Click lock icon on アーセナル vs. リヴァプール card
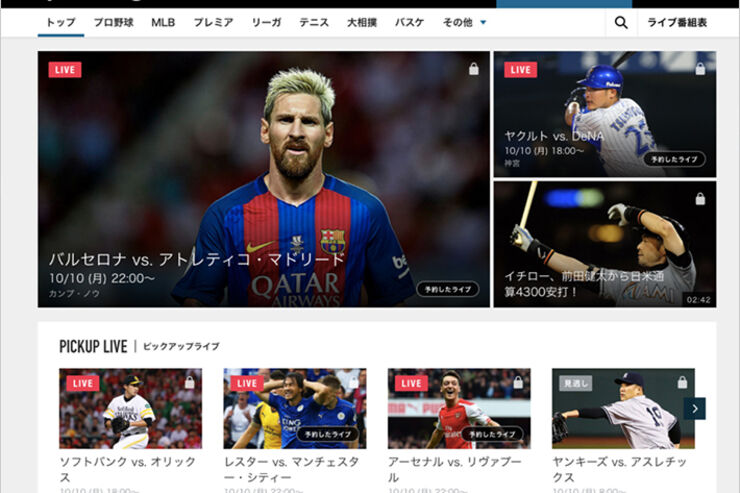 [x=518, y=383]
